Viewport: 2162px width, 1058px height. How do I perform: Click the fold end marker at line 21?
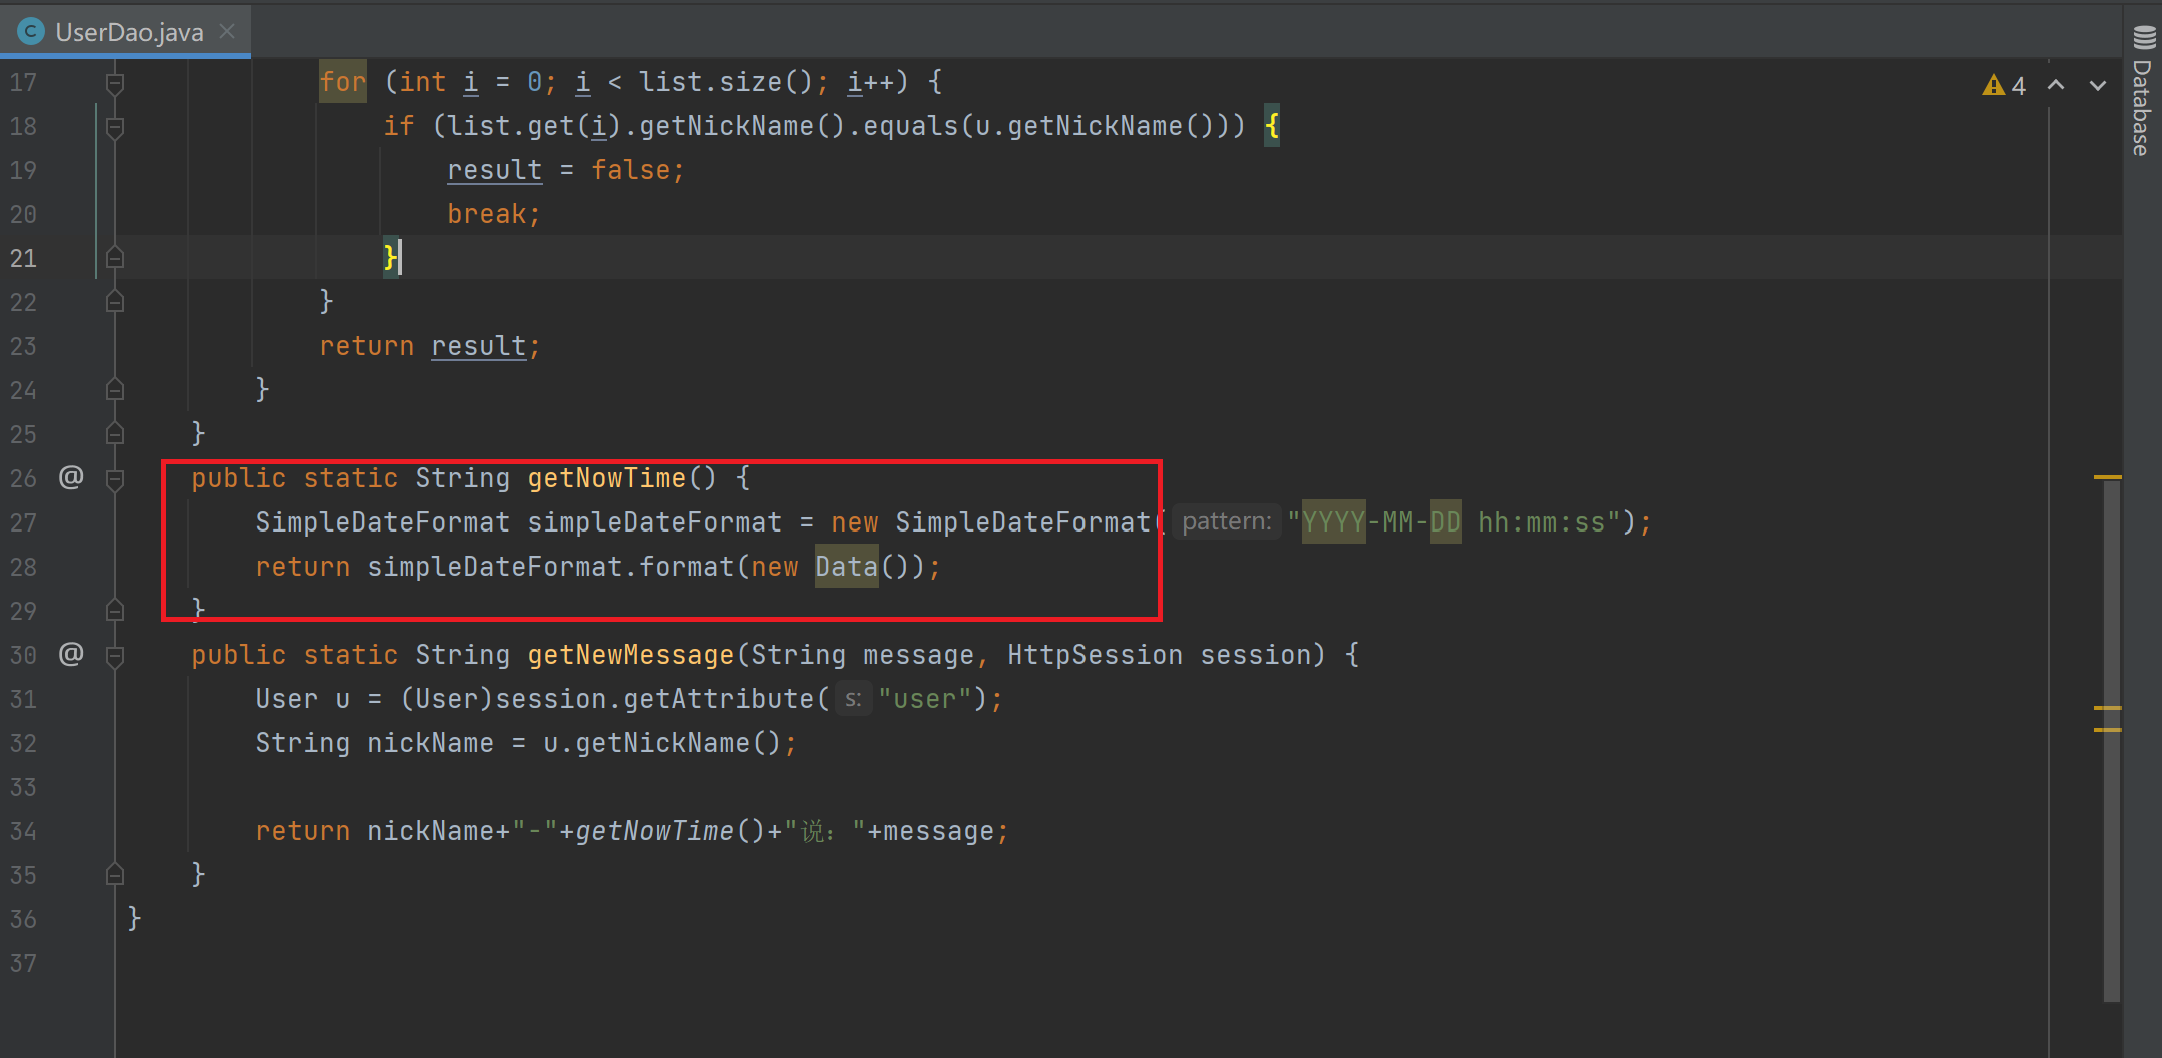tap(114, 257)
